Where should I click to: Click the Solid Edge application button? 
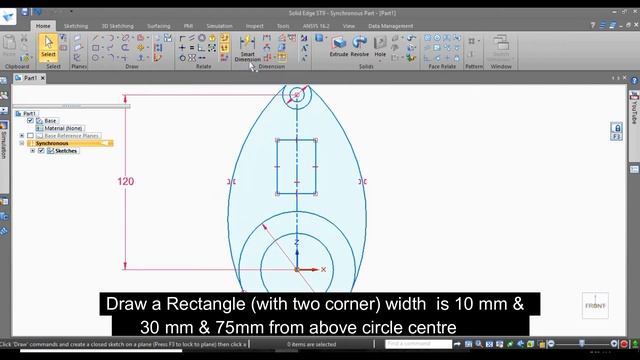click(8, 17)
